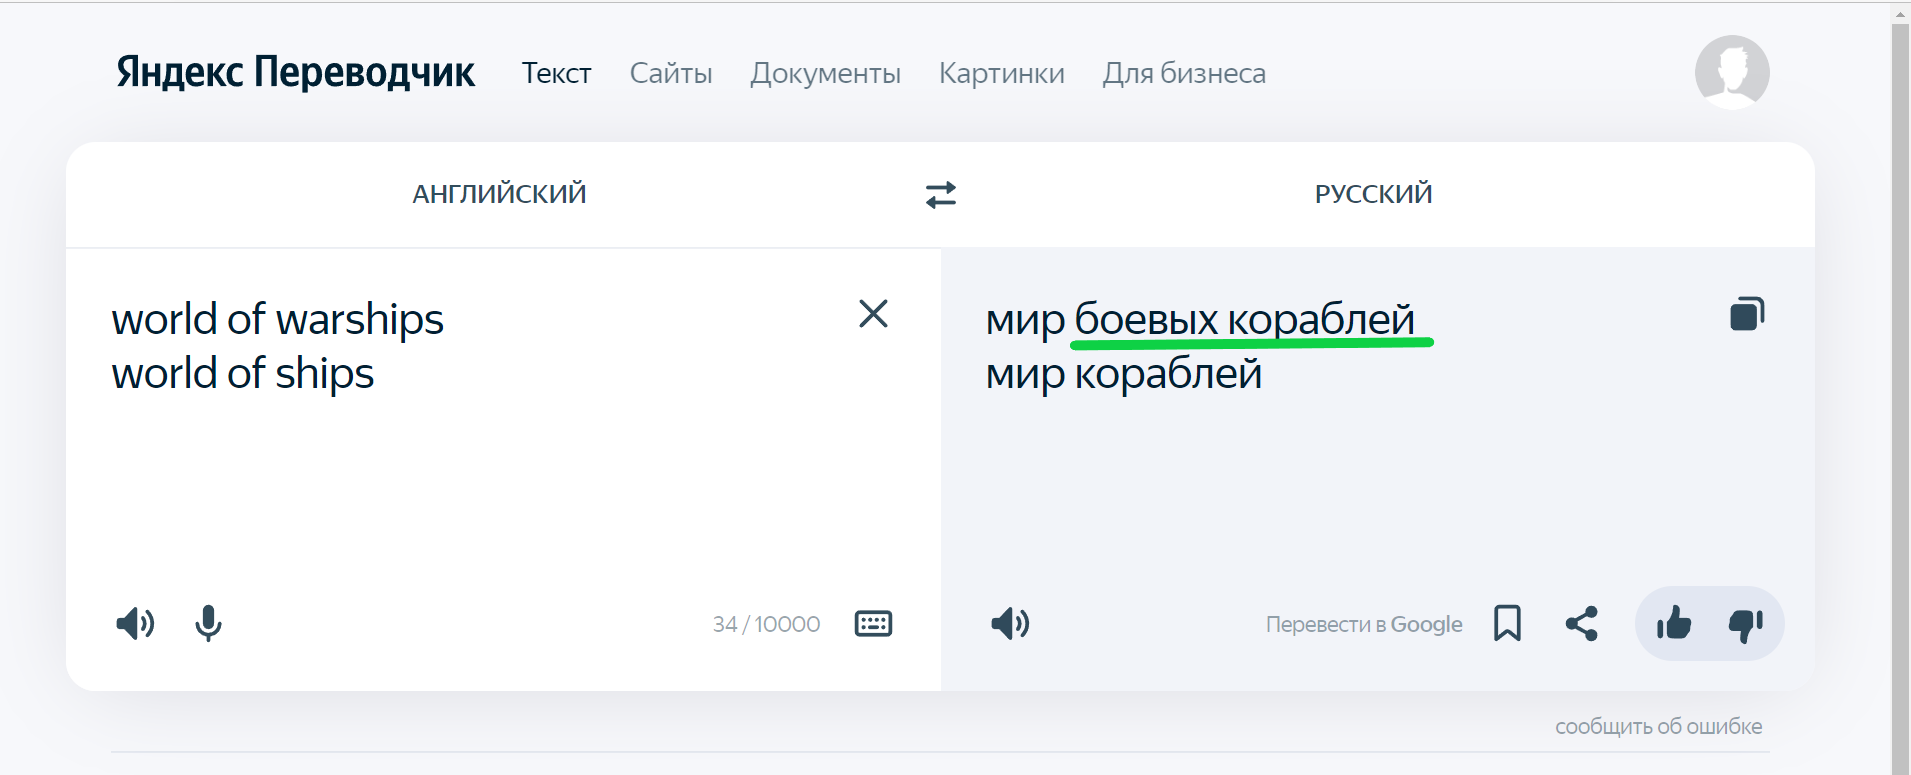This screenshot has height=775, width=1911.
Task: Bookmark this translation
Action: click(x=1507, y=624)
